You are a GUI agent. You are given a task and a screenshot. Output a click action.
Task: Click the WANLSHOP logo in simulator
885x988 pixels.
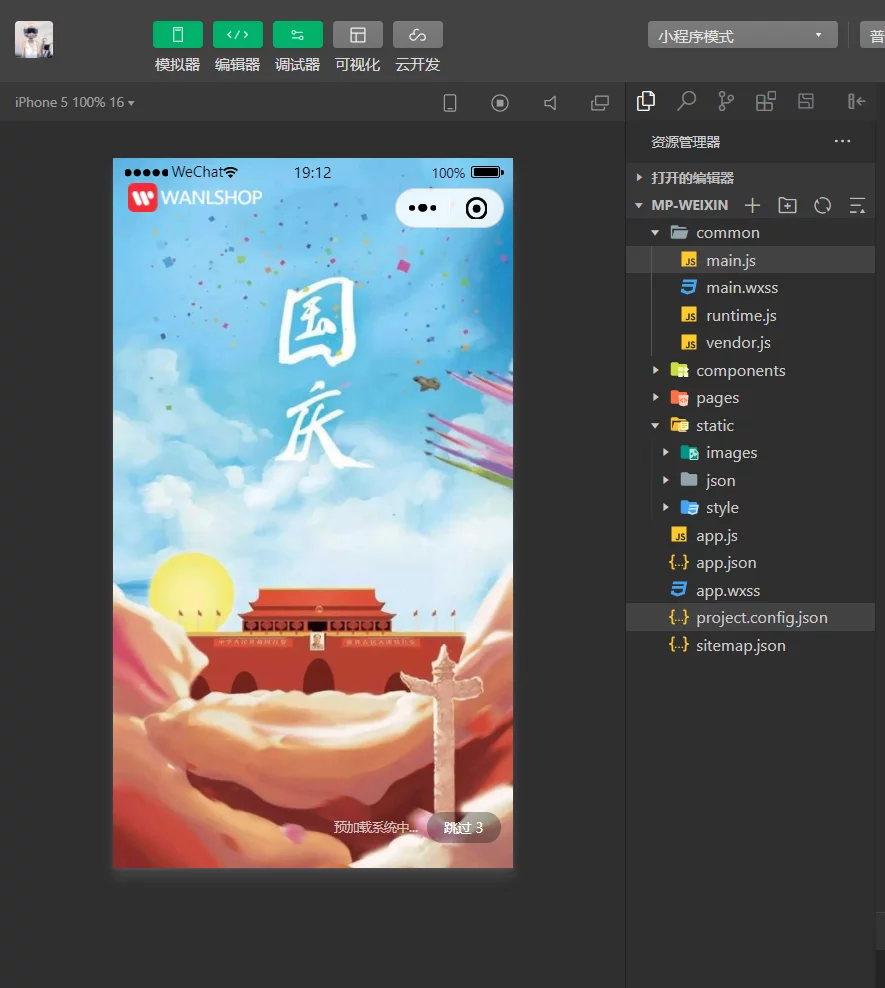(195, 197)
